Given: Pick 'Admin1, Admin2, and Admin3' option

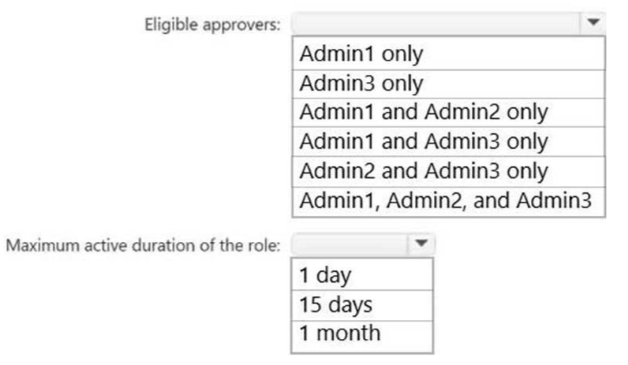Looking at the screenshot, I should [x=449, y=201].
